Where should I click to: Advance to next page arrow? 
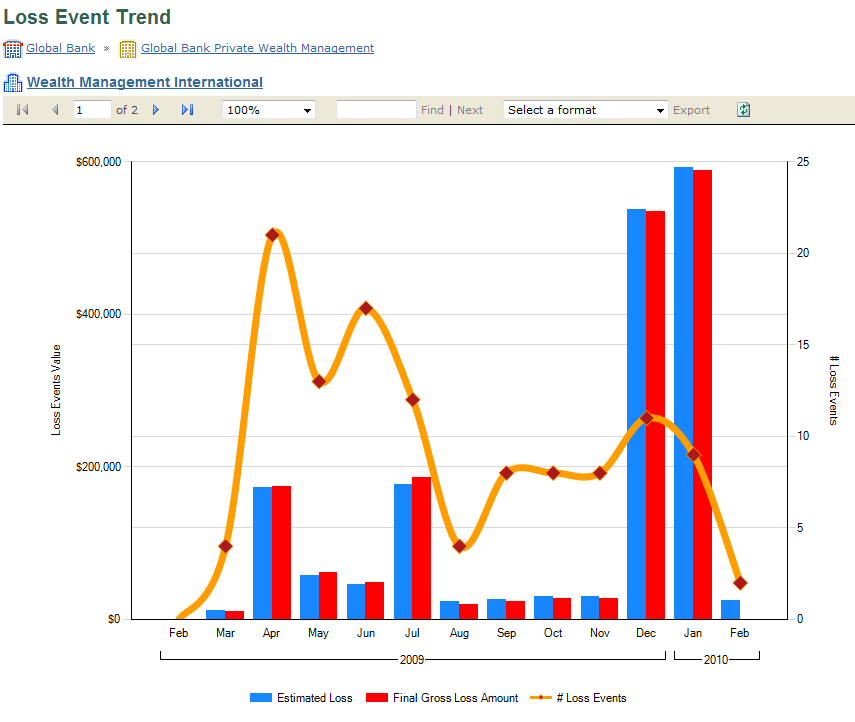coord(156,110)
